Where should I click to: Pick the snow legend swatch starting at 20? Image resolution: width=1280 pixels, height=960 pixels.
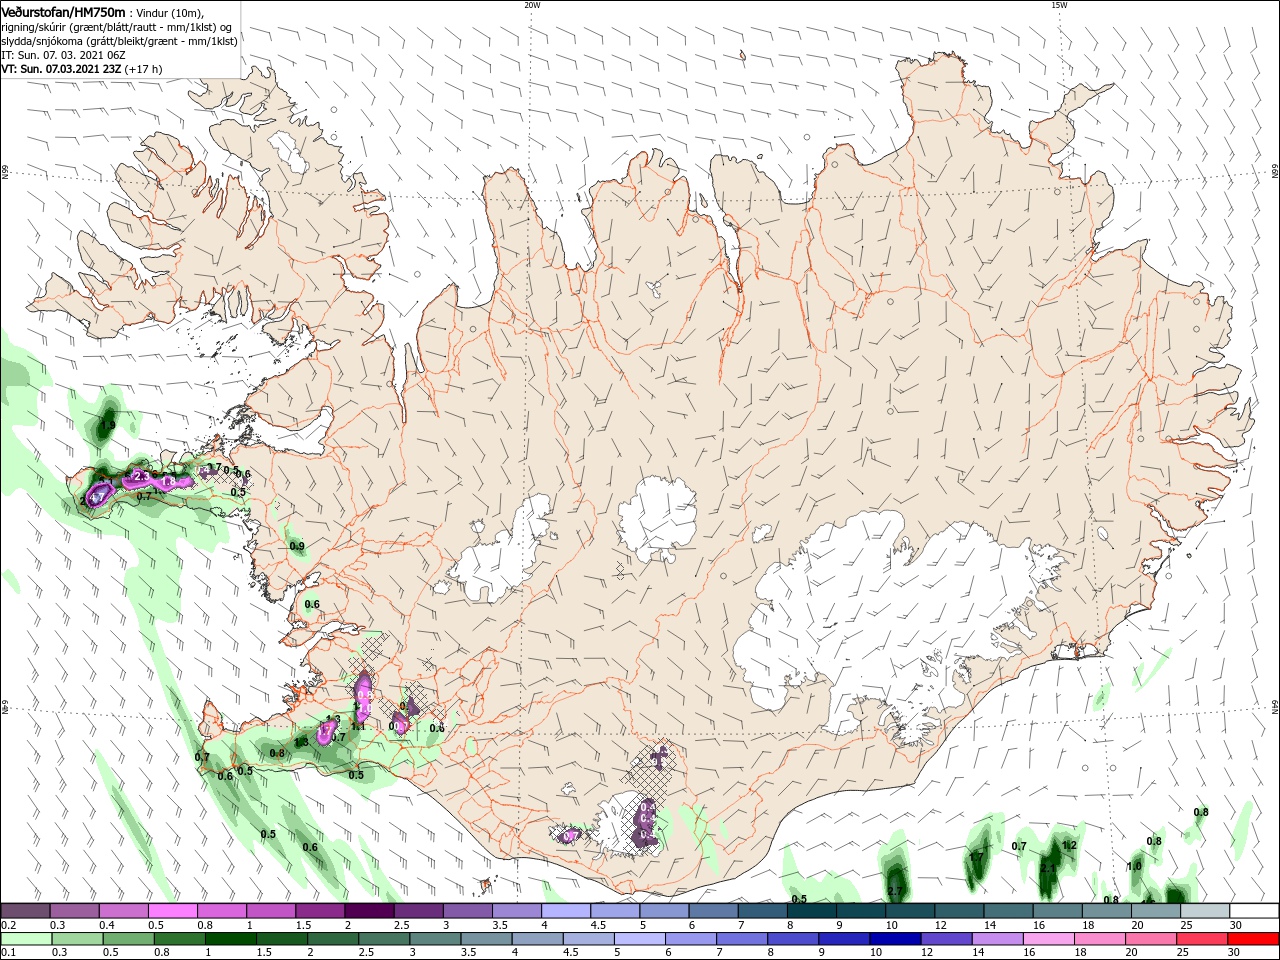pyautogui.click(x=1155, y=911)
